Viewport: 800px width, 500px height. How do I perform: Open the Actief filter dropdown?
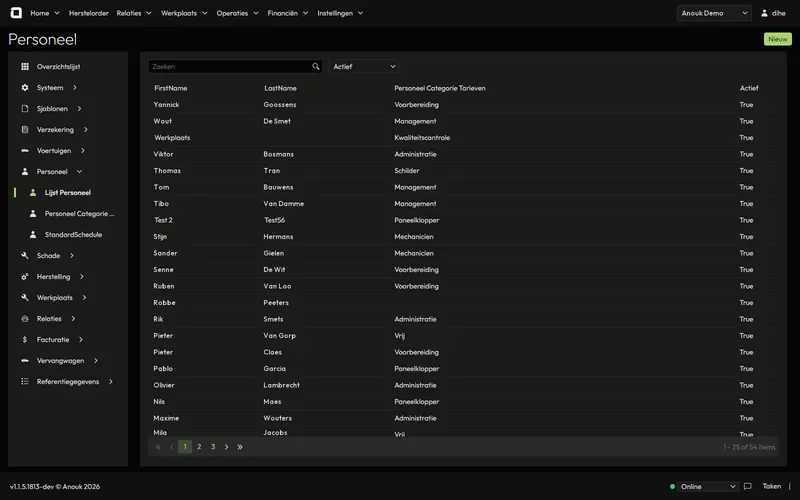tap(364, 66)
